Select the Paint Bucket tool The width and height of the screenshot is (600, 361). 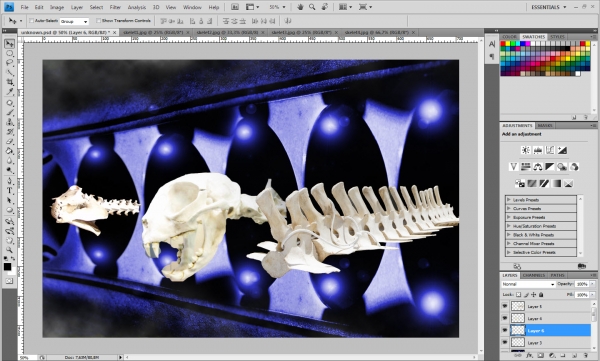pyautogui.click(x=10, y=151)
